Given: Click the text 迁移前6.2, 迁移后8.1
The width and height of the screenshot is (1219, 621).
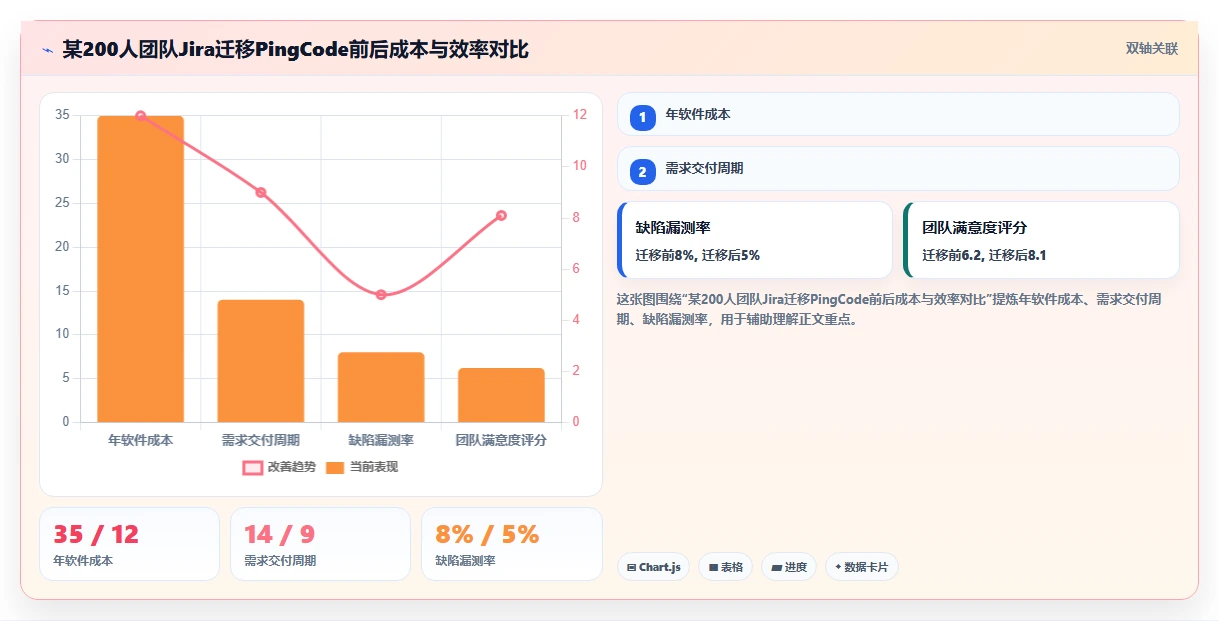Looking at the screenshot, I should coord(984,255).
